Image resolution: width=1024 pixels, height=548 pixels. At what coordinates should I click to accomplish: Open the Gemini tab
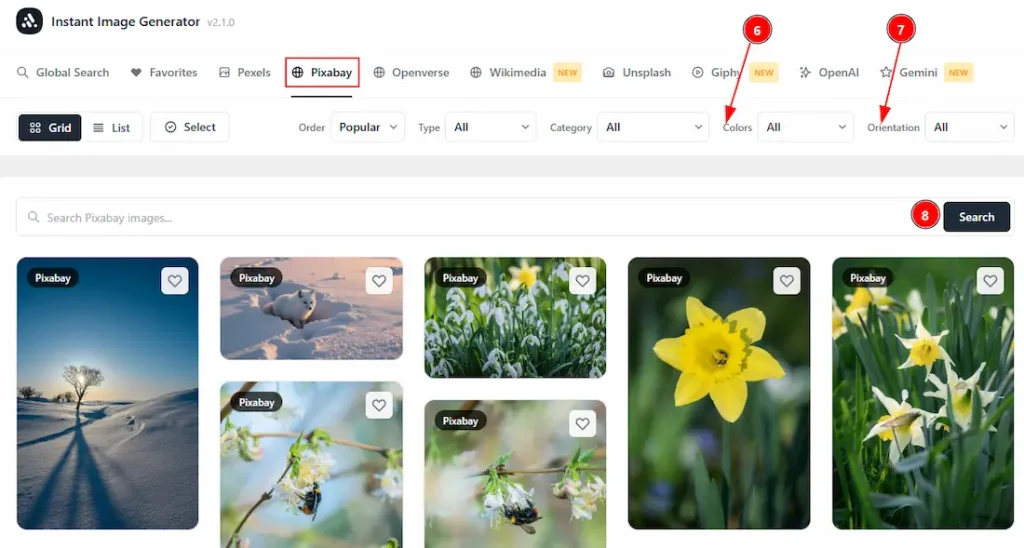click(908, 73)
